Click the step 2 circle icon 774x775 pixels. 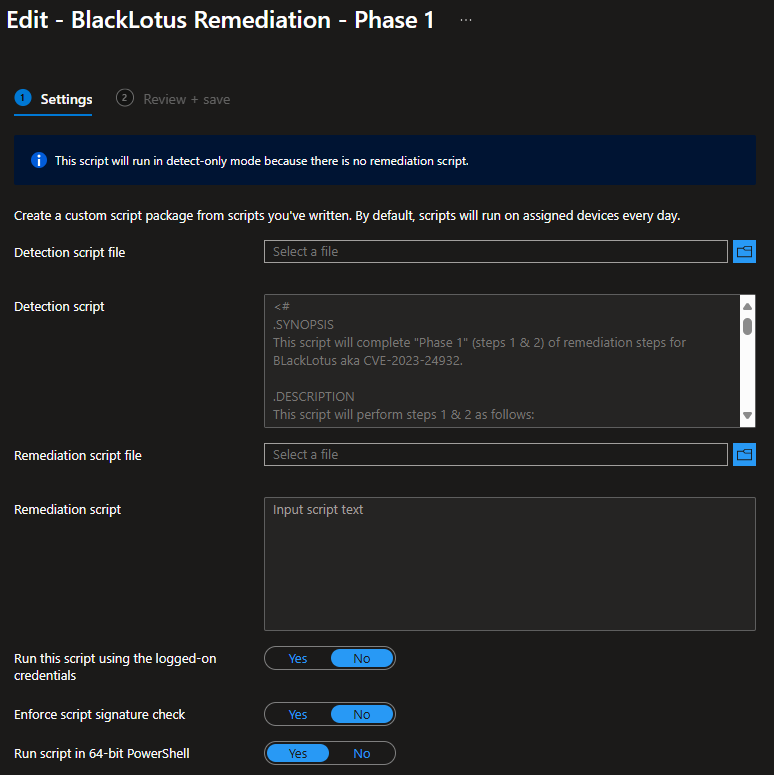tap(125, 98)
